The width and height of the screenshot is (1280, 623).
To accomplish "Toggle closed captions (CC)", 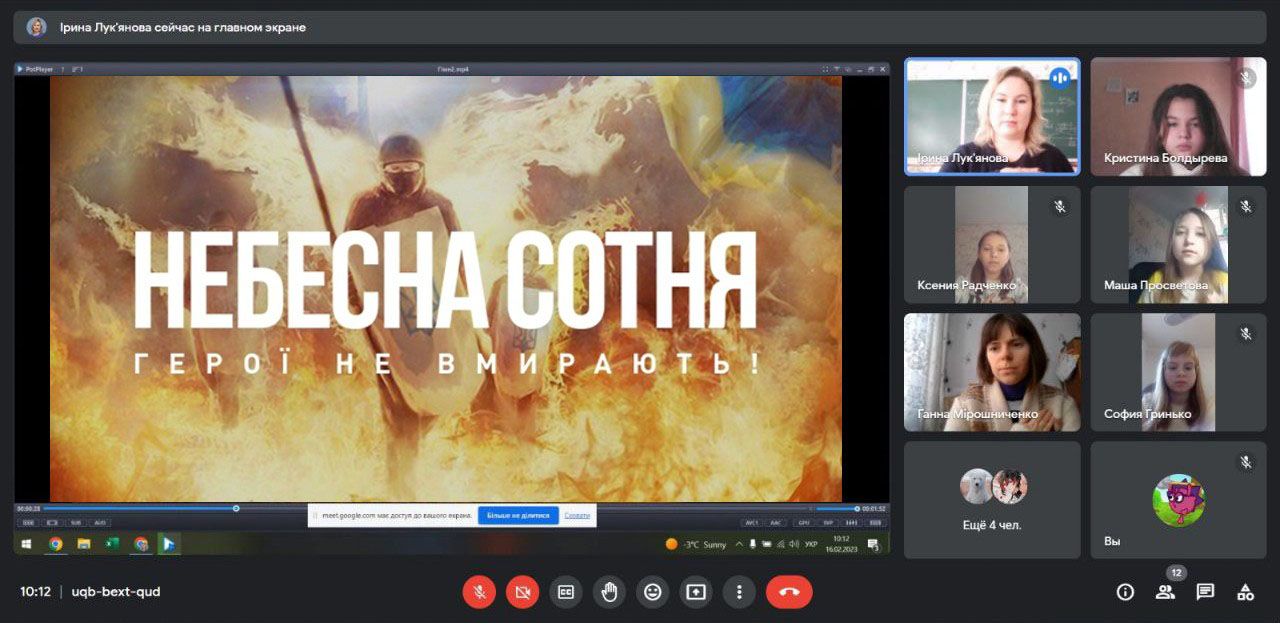I will click(565, 592).
